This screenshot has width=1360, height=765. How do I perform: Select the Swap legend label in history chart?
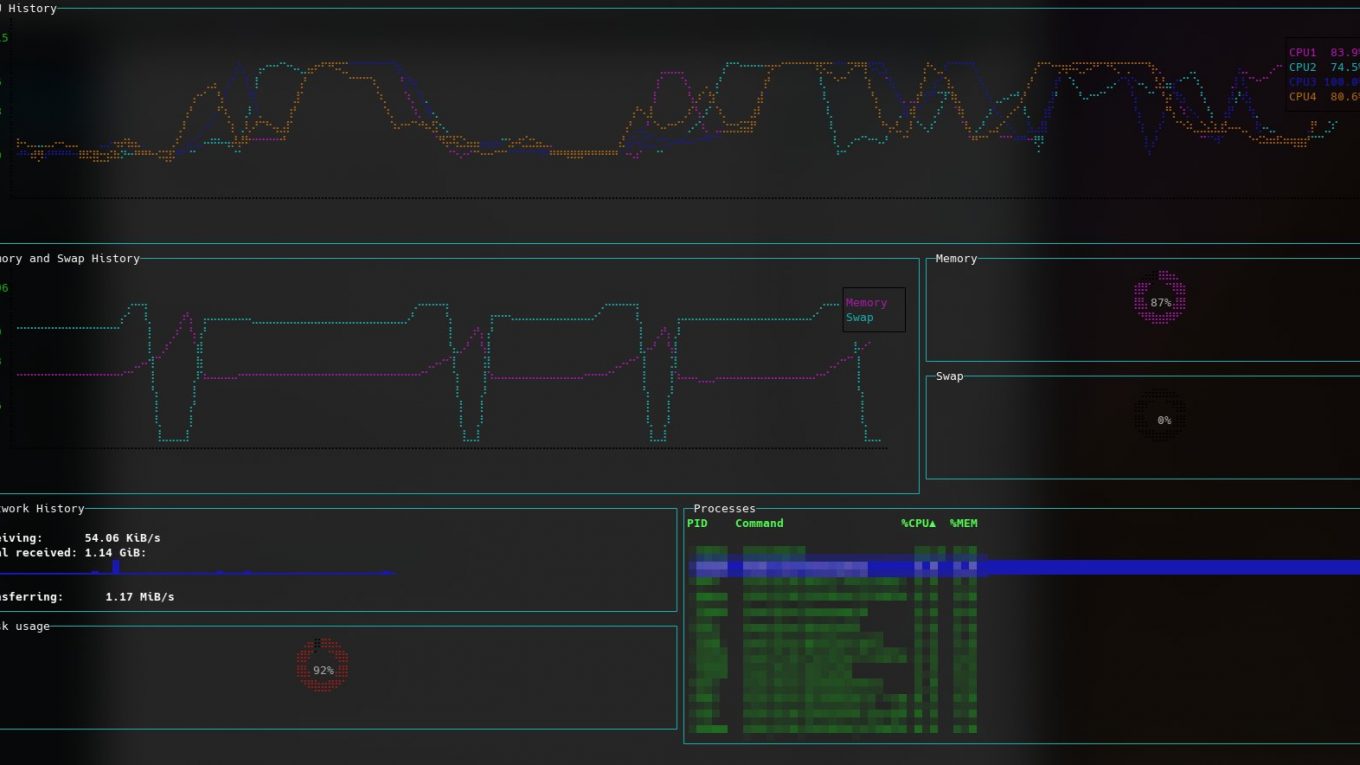click(x=859, y=318)
